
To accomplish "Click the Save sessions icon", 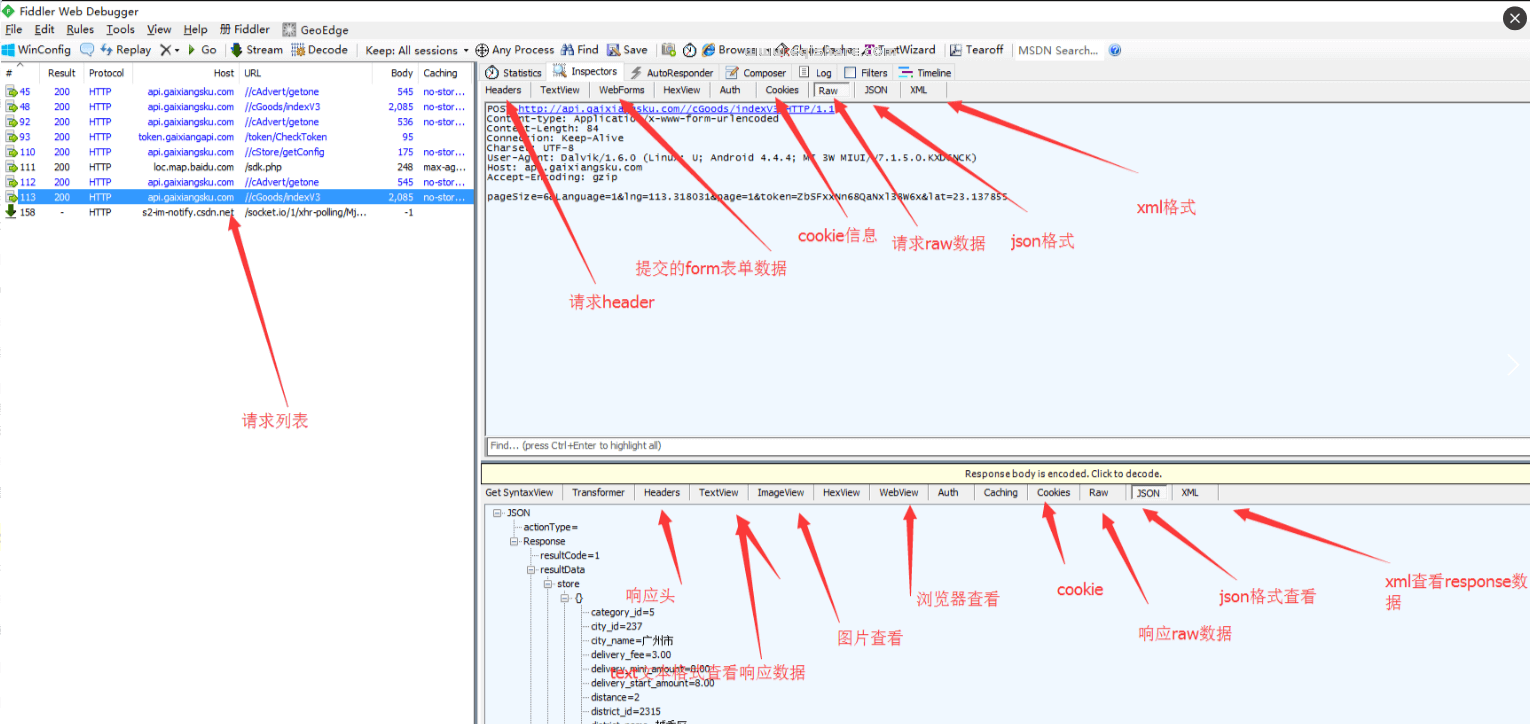I will click(612, 50).
